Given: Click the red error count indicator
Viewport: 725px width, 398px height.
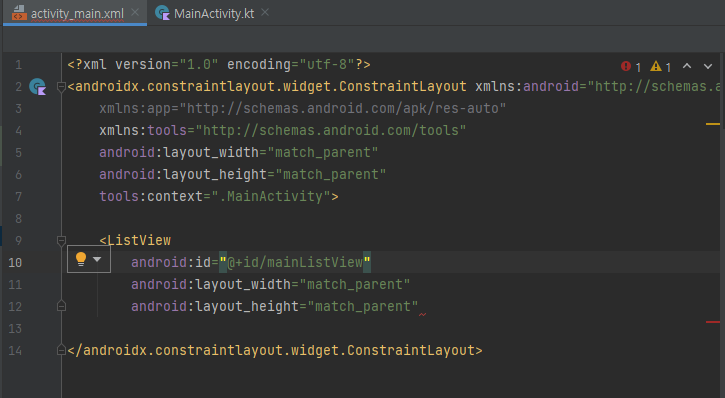Looking at the screenshot, I should click(631, 67).
